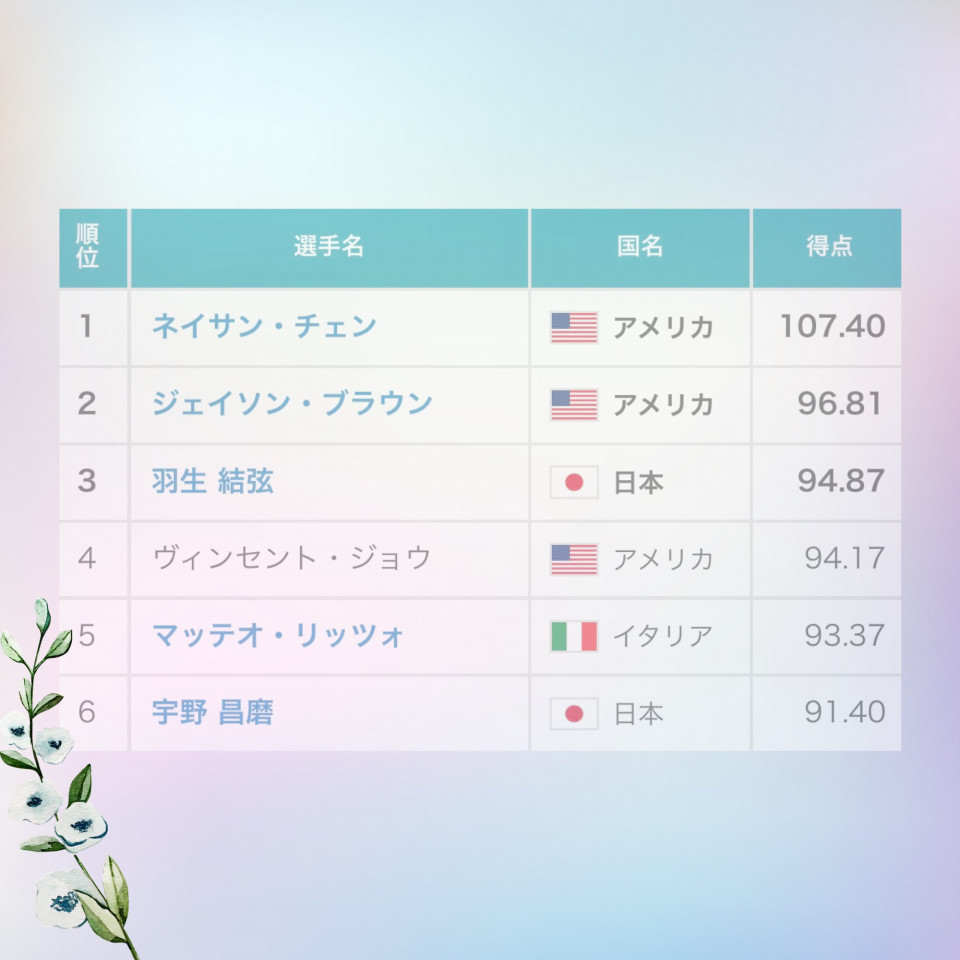Image resolution: width=960 pixels, height=960 pixels.
Task: Select the ヴィンセント・ジョウ name cell
Action: [x=329, y=558]
